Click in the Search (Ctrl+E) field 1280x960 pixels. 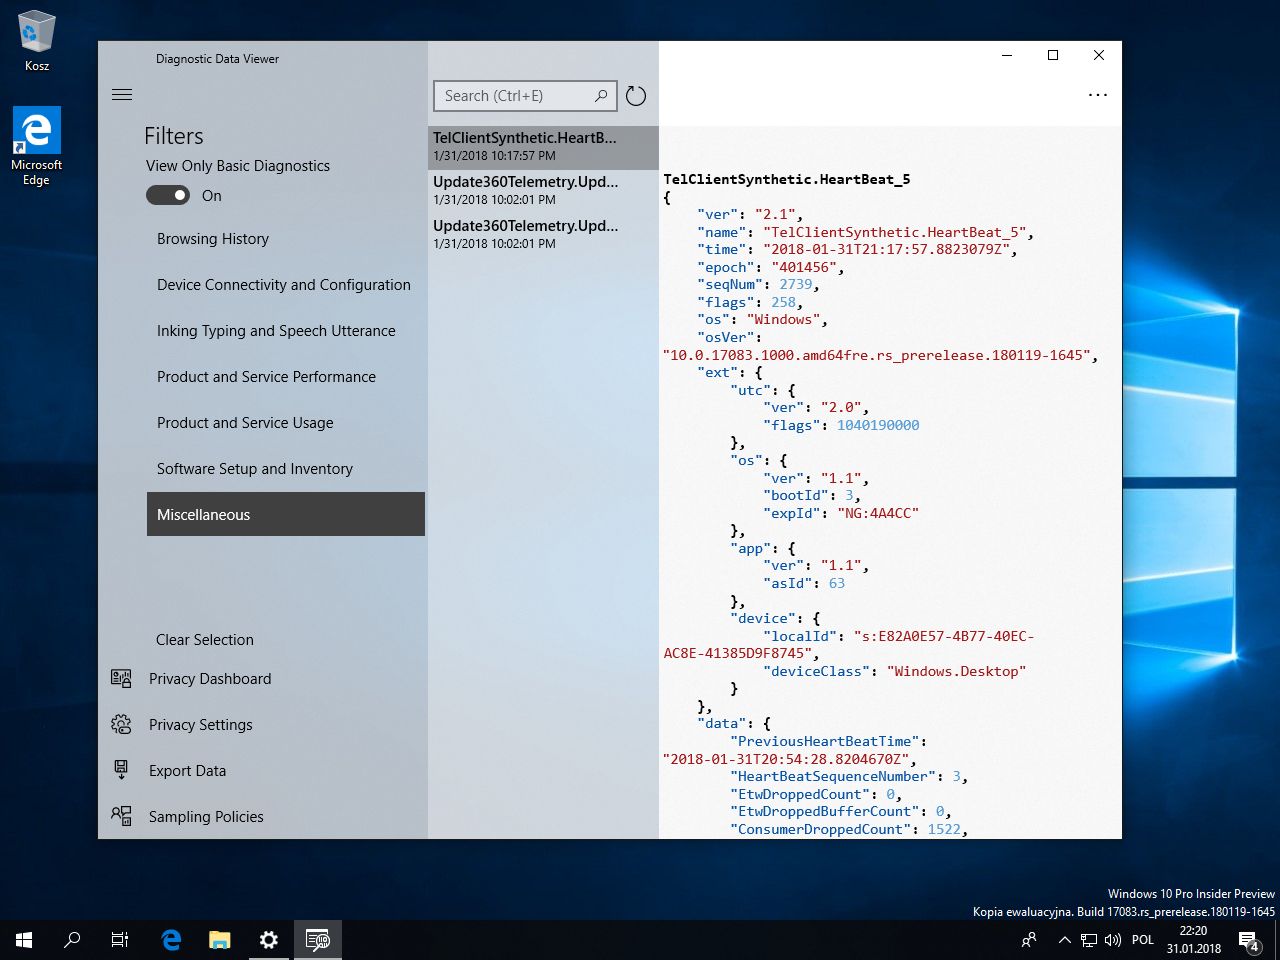(x=510, y=96)
